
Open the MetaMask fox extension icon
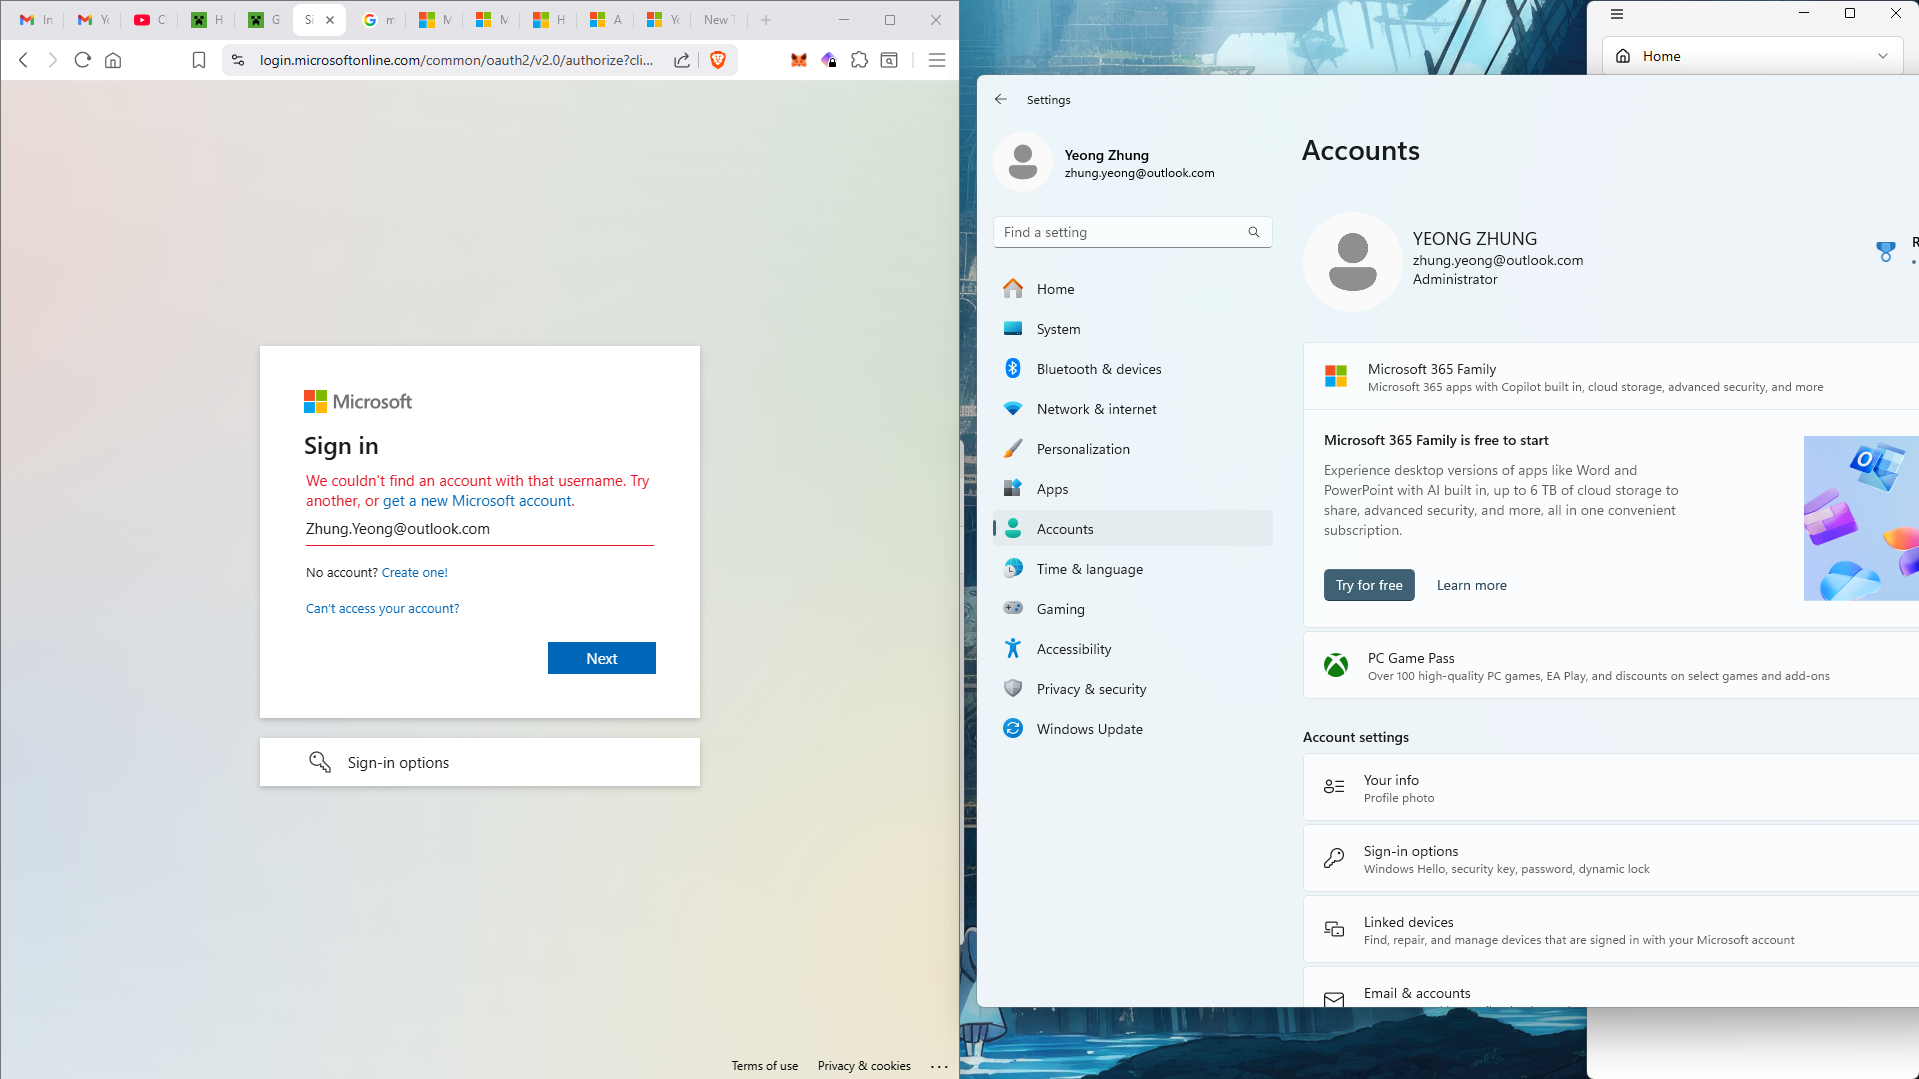point(799,60)
